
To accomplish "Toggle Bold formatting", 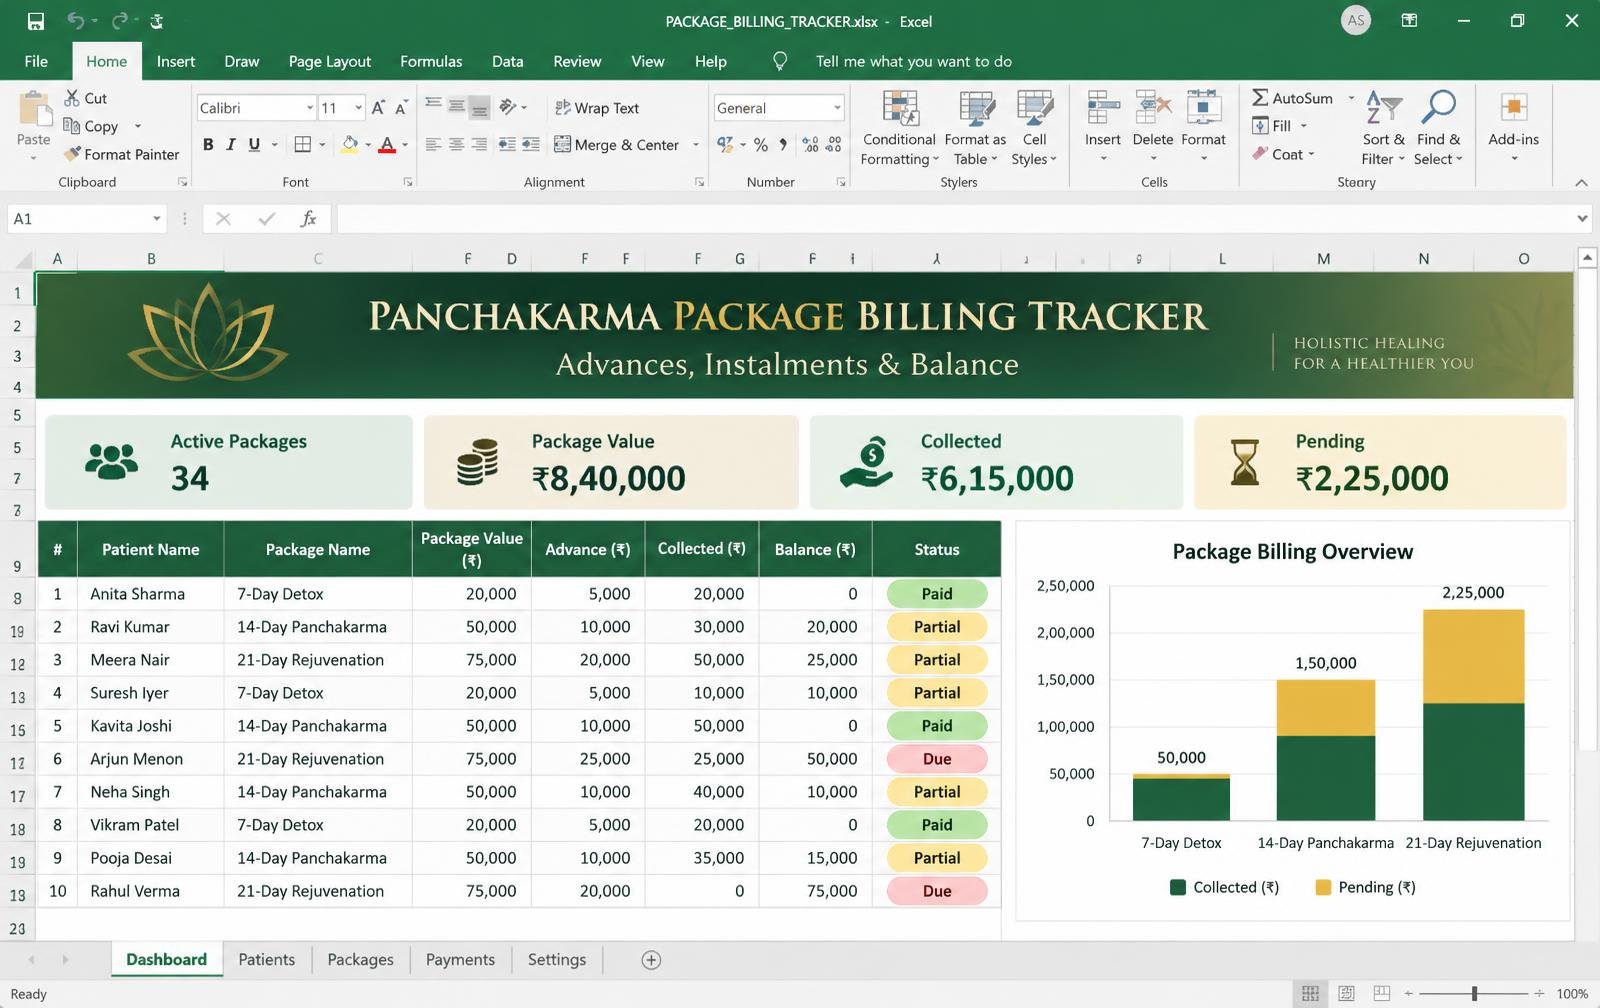I will point(208,145).
